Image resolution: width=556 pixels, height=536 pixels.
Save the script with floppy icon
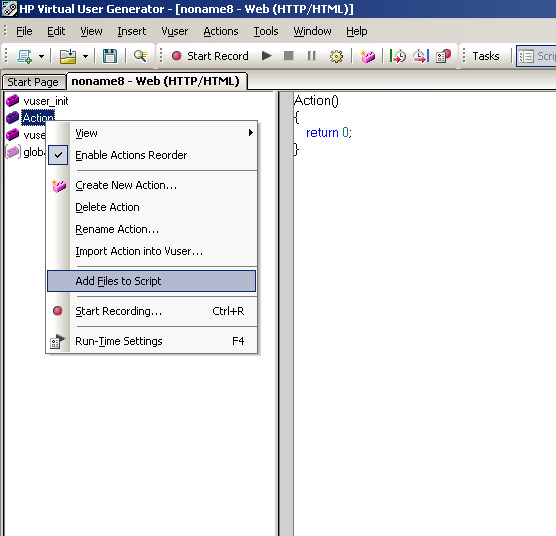[x=110, y=56]
